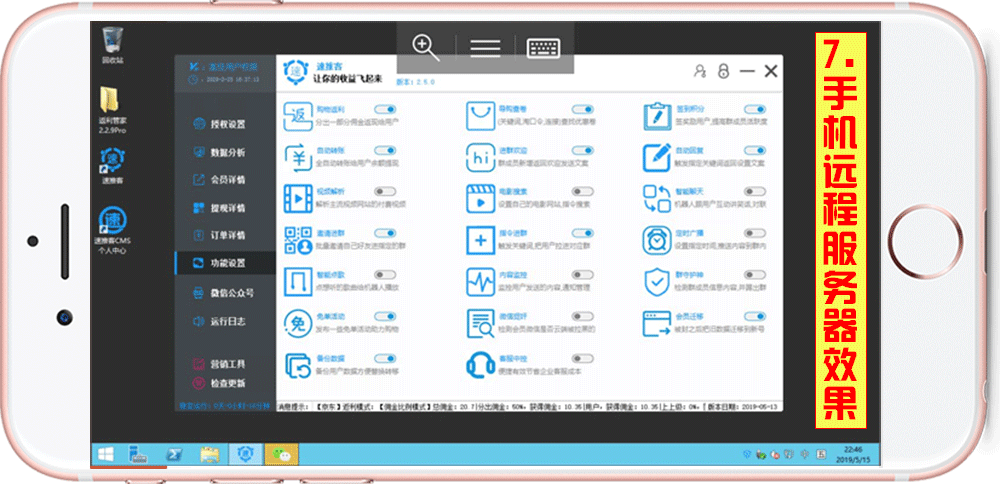Image resolution: width=1000 pixels, height=484 pixels.
Task: Select 功能设置 in the sidebar
Action: [225, 263]
